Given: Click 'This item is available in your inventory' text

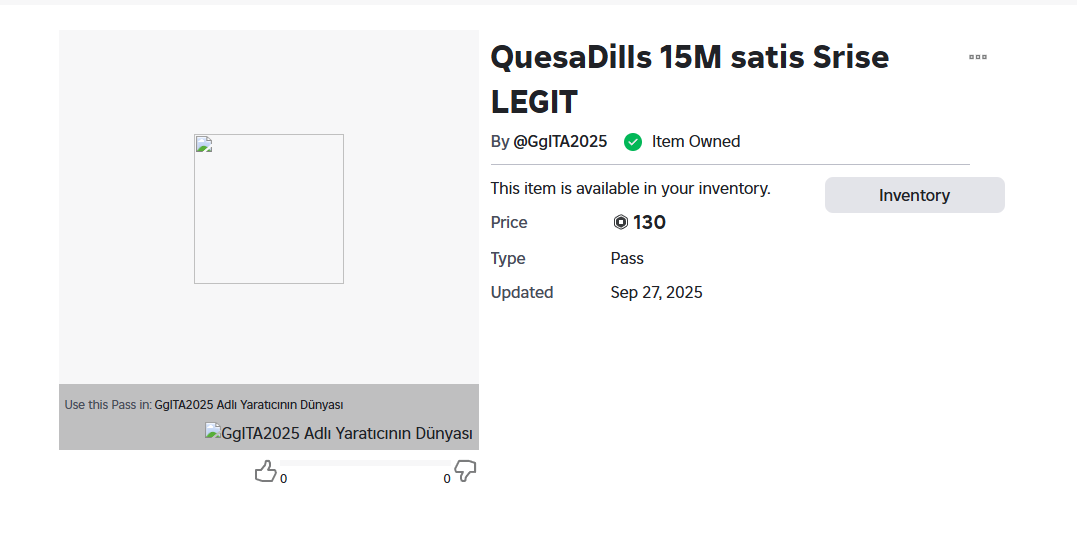Looking at the screenshot, I should 630,188.
